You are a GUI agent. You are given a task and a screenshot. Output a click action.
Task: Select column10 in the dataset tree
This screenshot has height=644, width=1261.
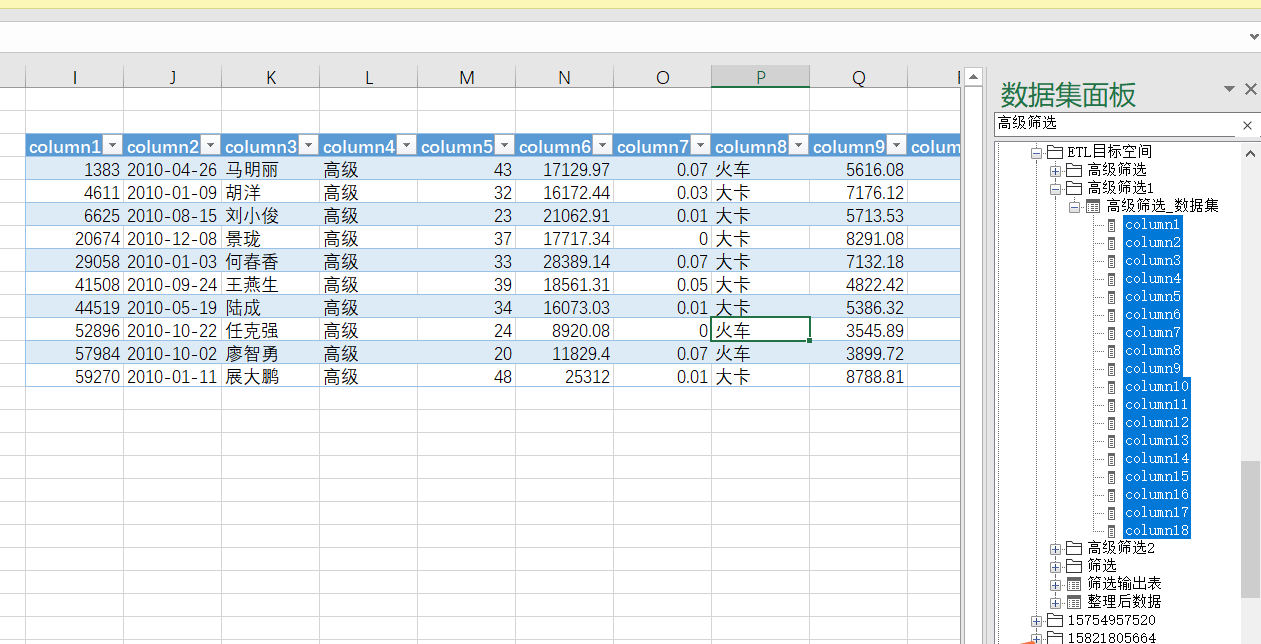1156,387
